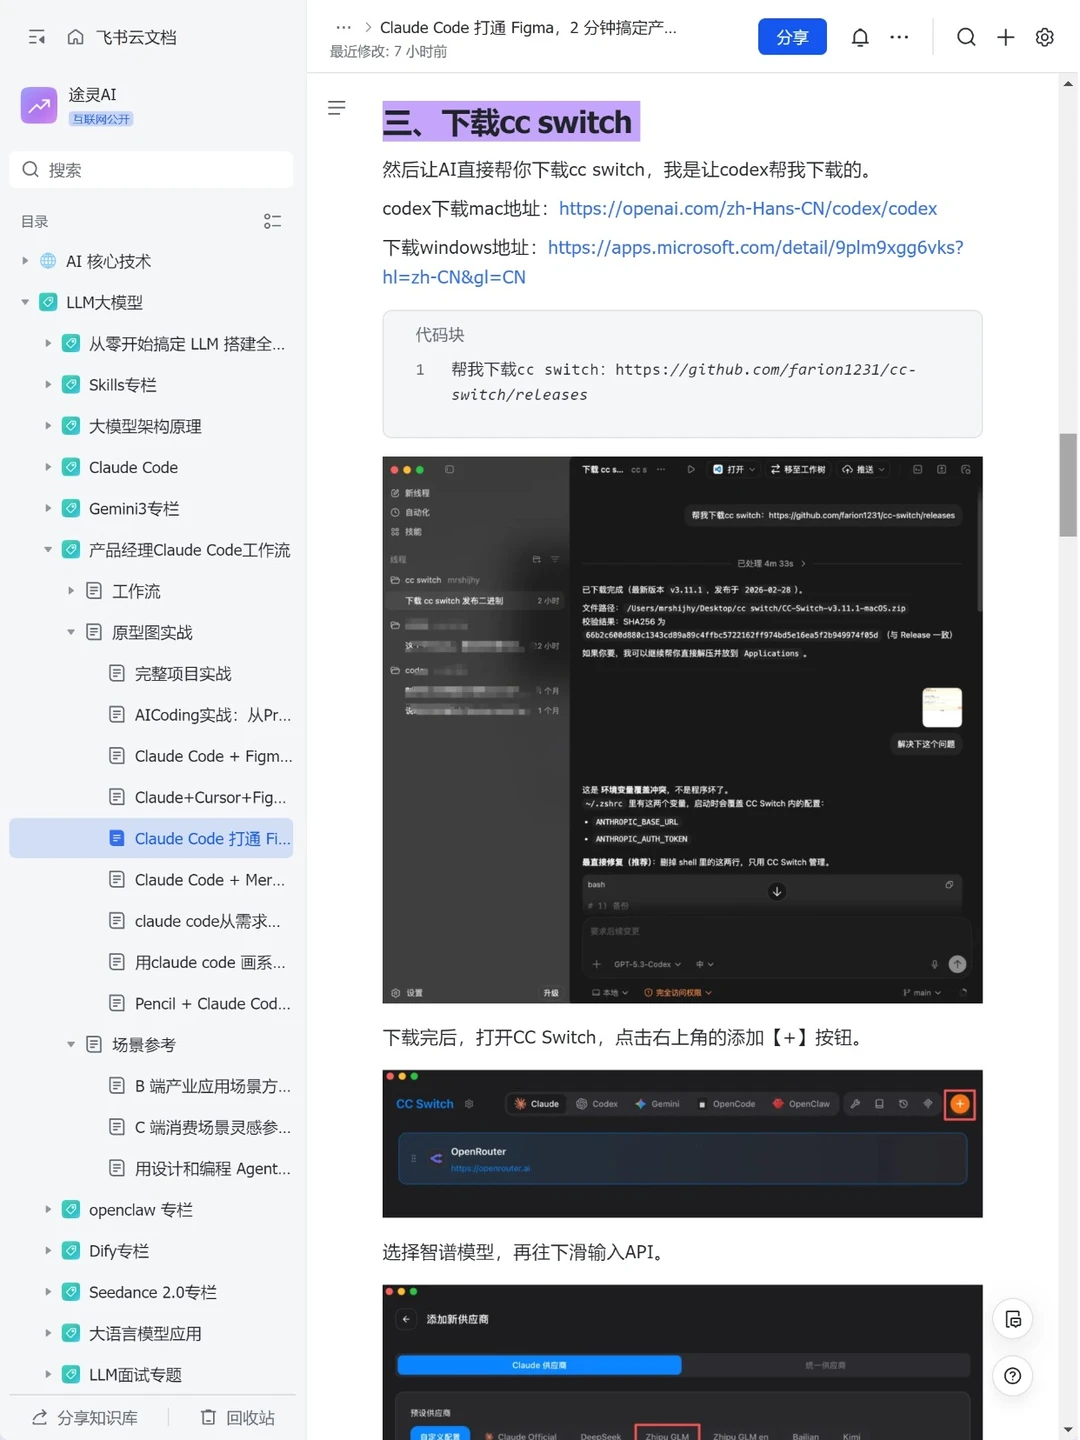Click the 最近修改: 7 小时前 text
The width and height of the screenshot is (1080, 1440).
(388, 51)
